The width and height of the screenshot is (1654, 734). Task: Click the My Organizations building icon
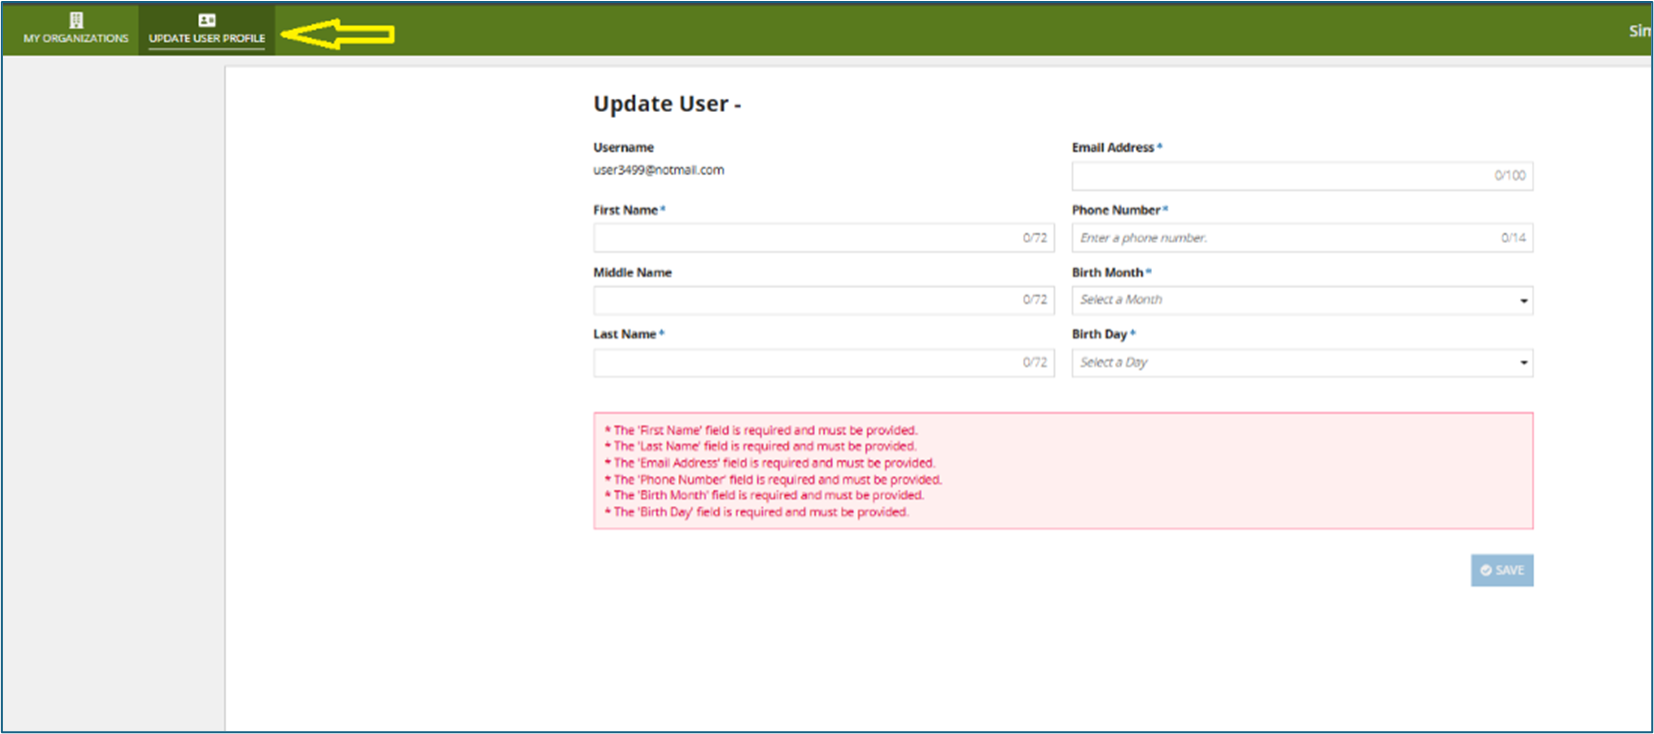76,20
